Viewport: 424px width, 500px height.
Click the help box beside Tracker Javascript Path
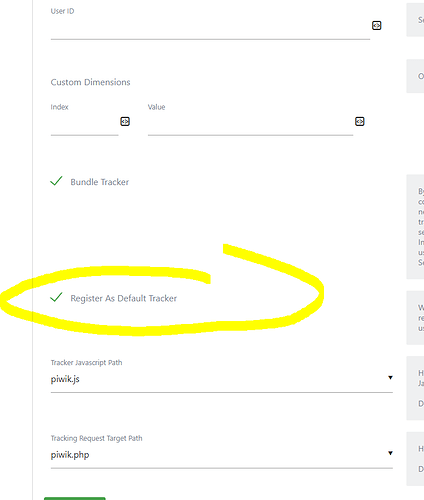click(x=415, y=388)
